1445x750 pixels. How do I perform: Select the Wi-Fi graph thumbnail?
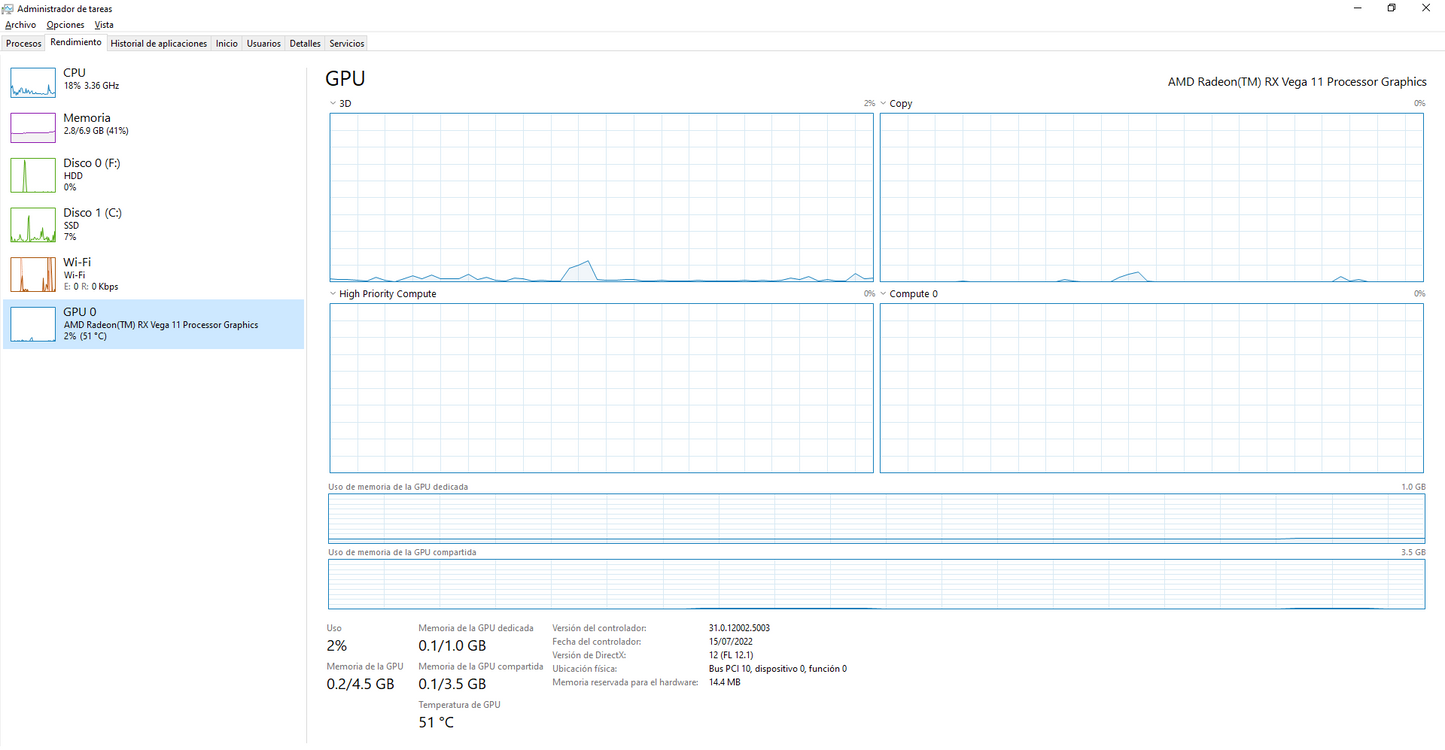pos(32,274)
